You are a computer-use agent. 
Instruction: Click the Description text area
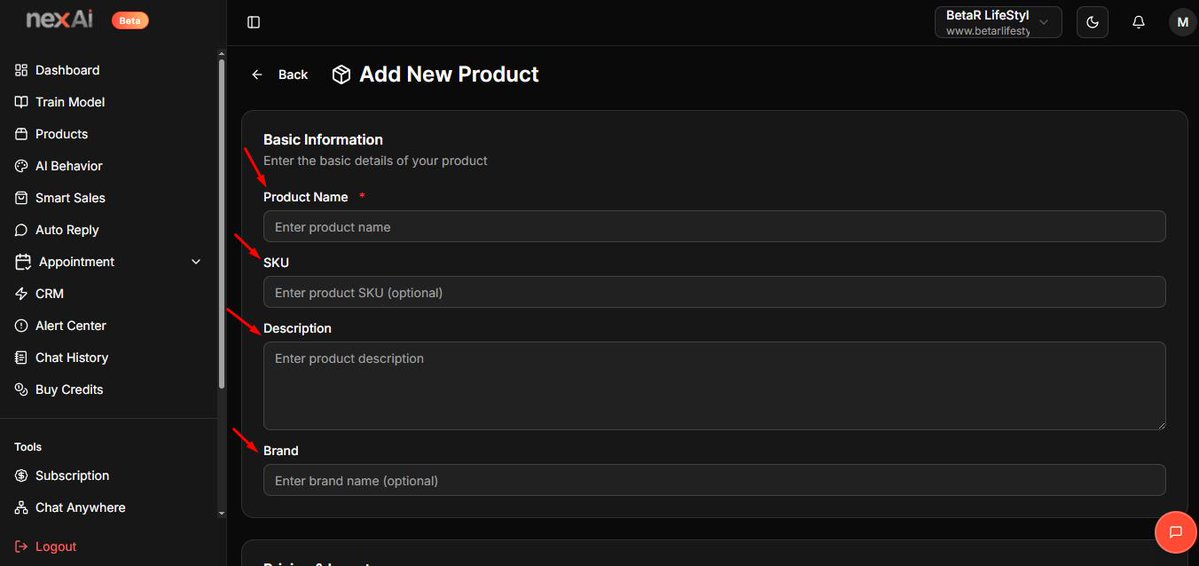pos(714,385)
